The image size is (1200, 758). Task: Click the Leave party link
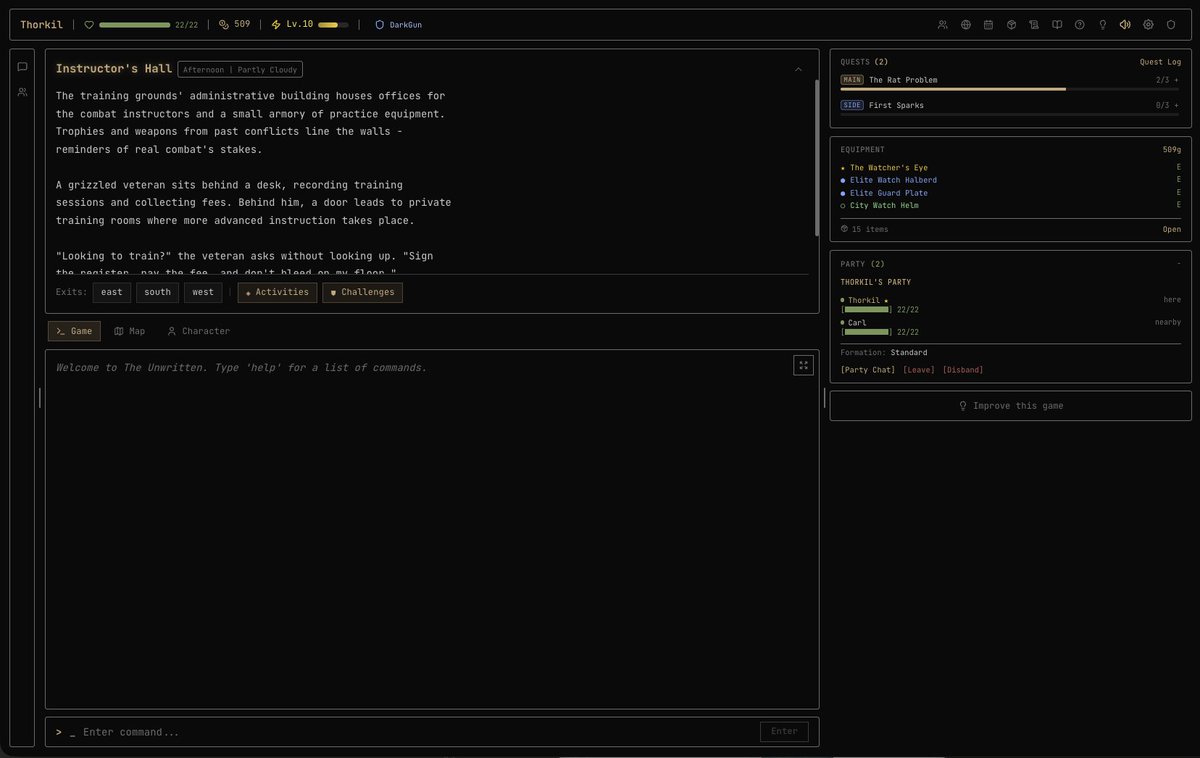919,370
